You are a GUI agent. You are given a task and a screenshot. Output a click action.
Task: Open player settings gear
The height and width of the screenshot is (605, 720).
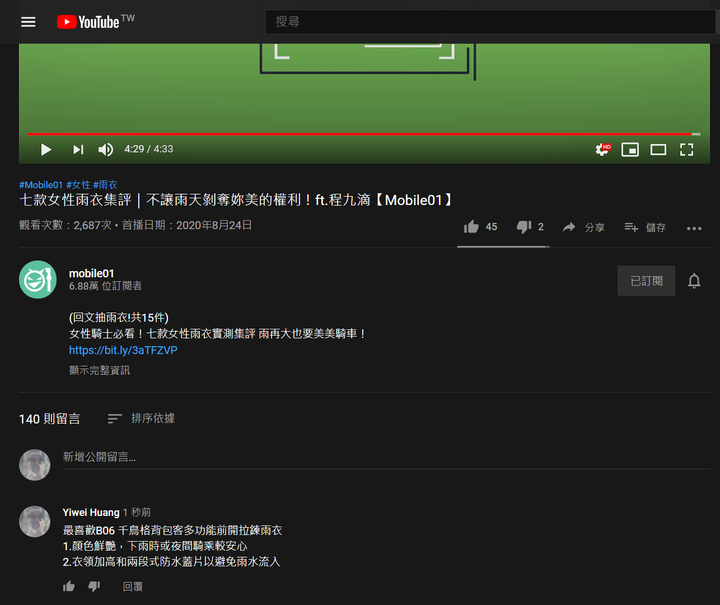[603, 149]
